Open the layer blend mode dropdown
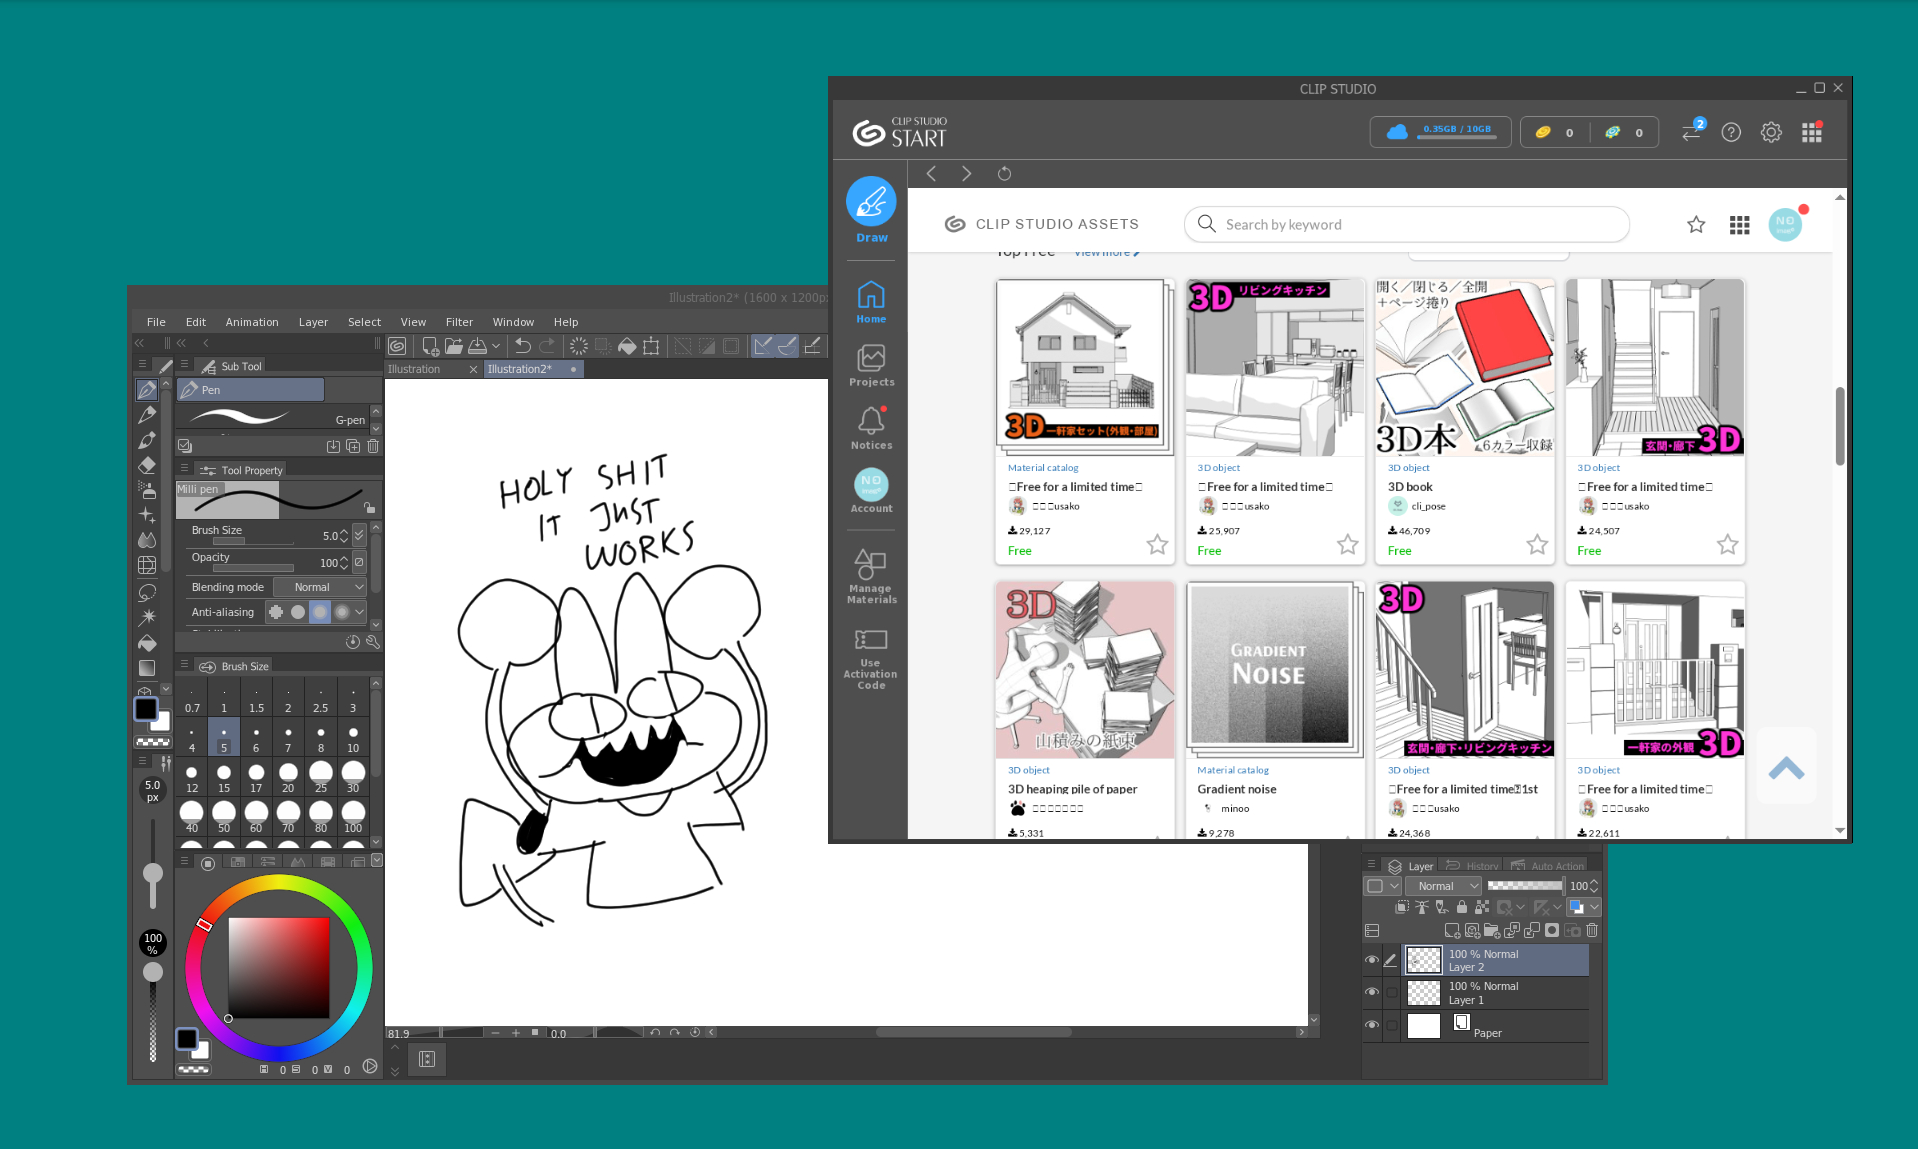This screenshot has width=1918, height=1149. click(x=1442, y=886)
